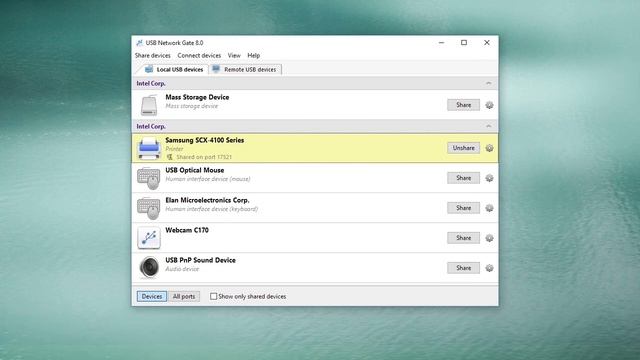Switch to Remote USB devices tab
Screen dimensions: 640x360
coord(245,69)
